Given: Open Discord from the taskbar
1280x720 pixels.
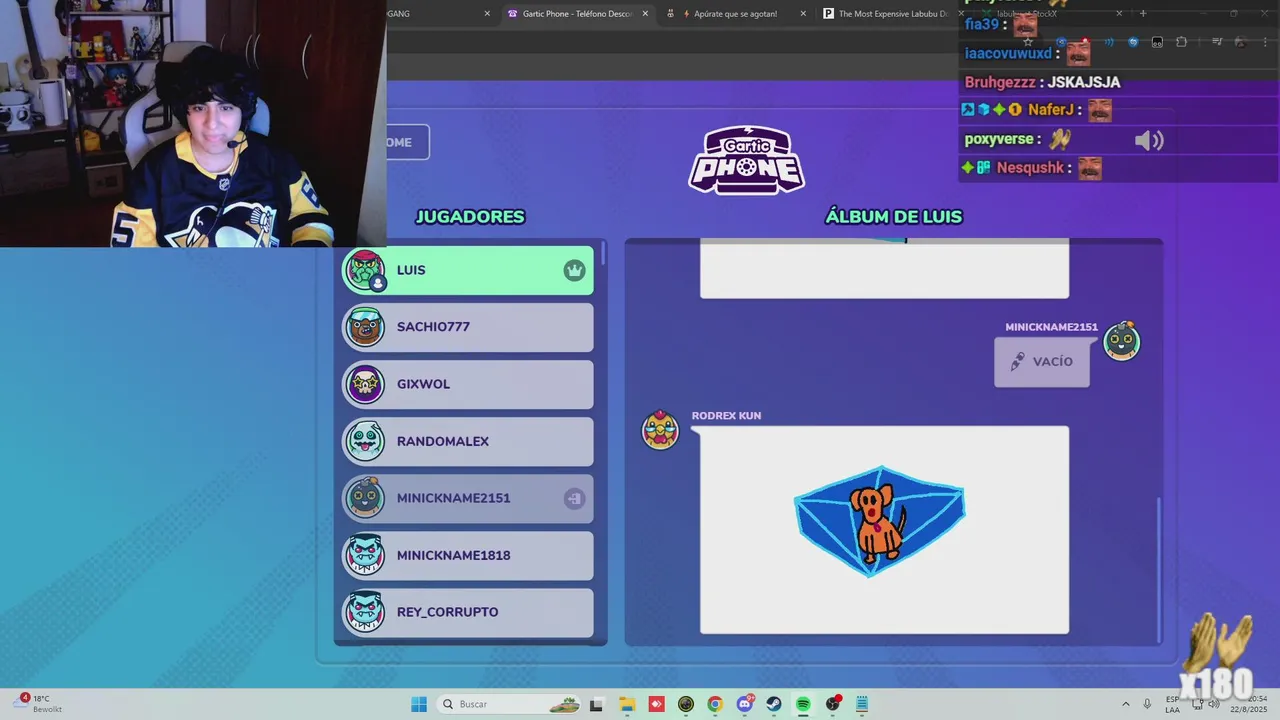Looking at the screenshot, I should (x=745, y=704).
